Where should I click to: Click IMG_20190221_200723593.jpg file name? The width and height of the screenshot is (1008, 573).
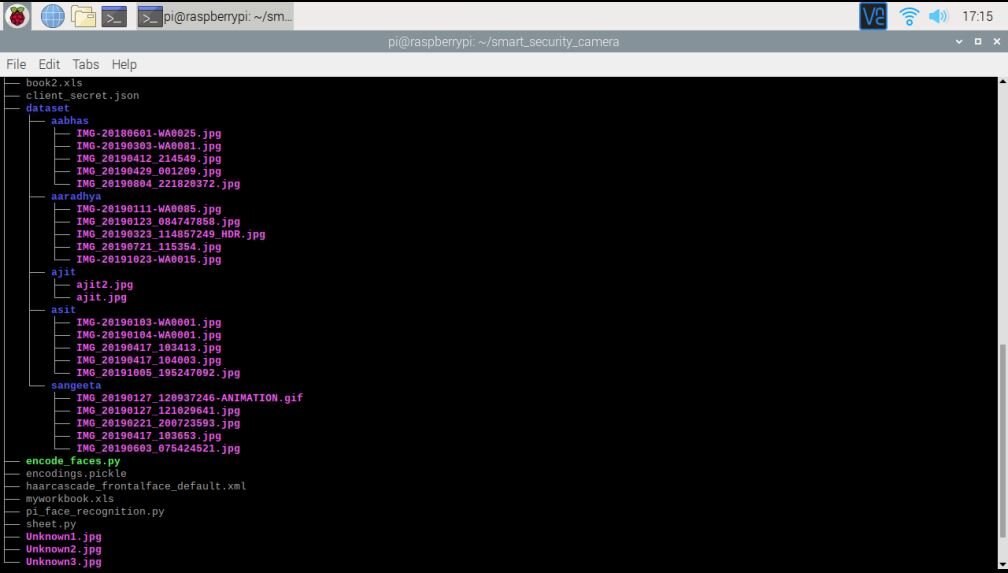(158, 424)
